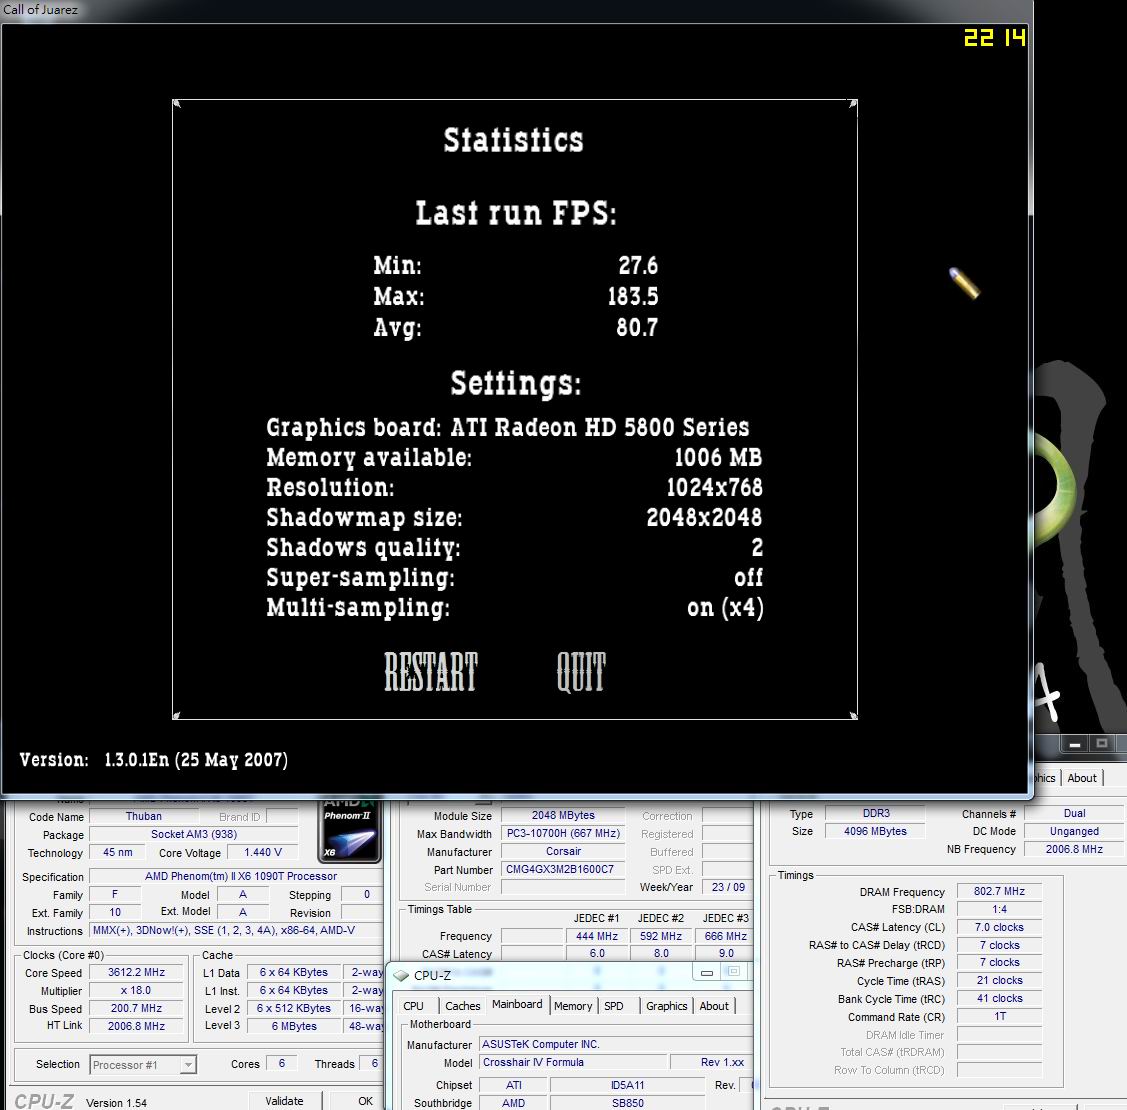Click Max Bandwidth PC3-10700H (667 MHz)
This screenshot has height=1110, width=1127.
[x=563, y=833]
